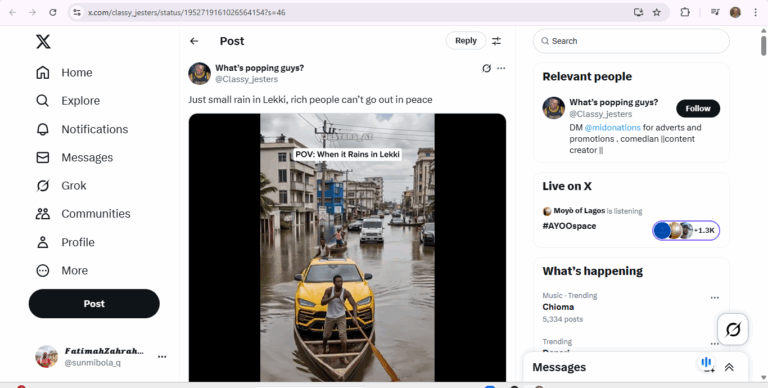Click the Grok sidebar icon

(43, 186)
